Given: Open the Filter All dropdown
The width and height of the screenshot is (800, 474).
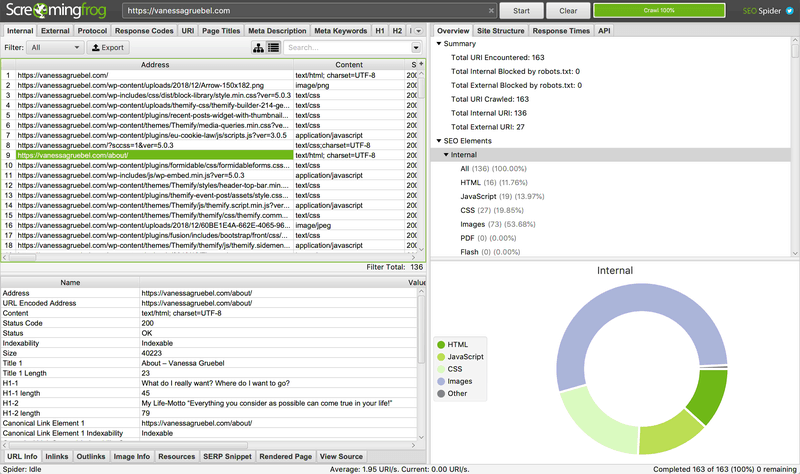Looking at the screenshot, I should (55, 47).
